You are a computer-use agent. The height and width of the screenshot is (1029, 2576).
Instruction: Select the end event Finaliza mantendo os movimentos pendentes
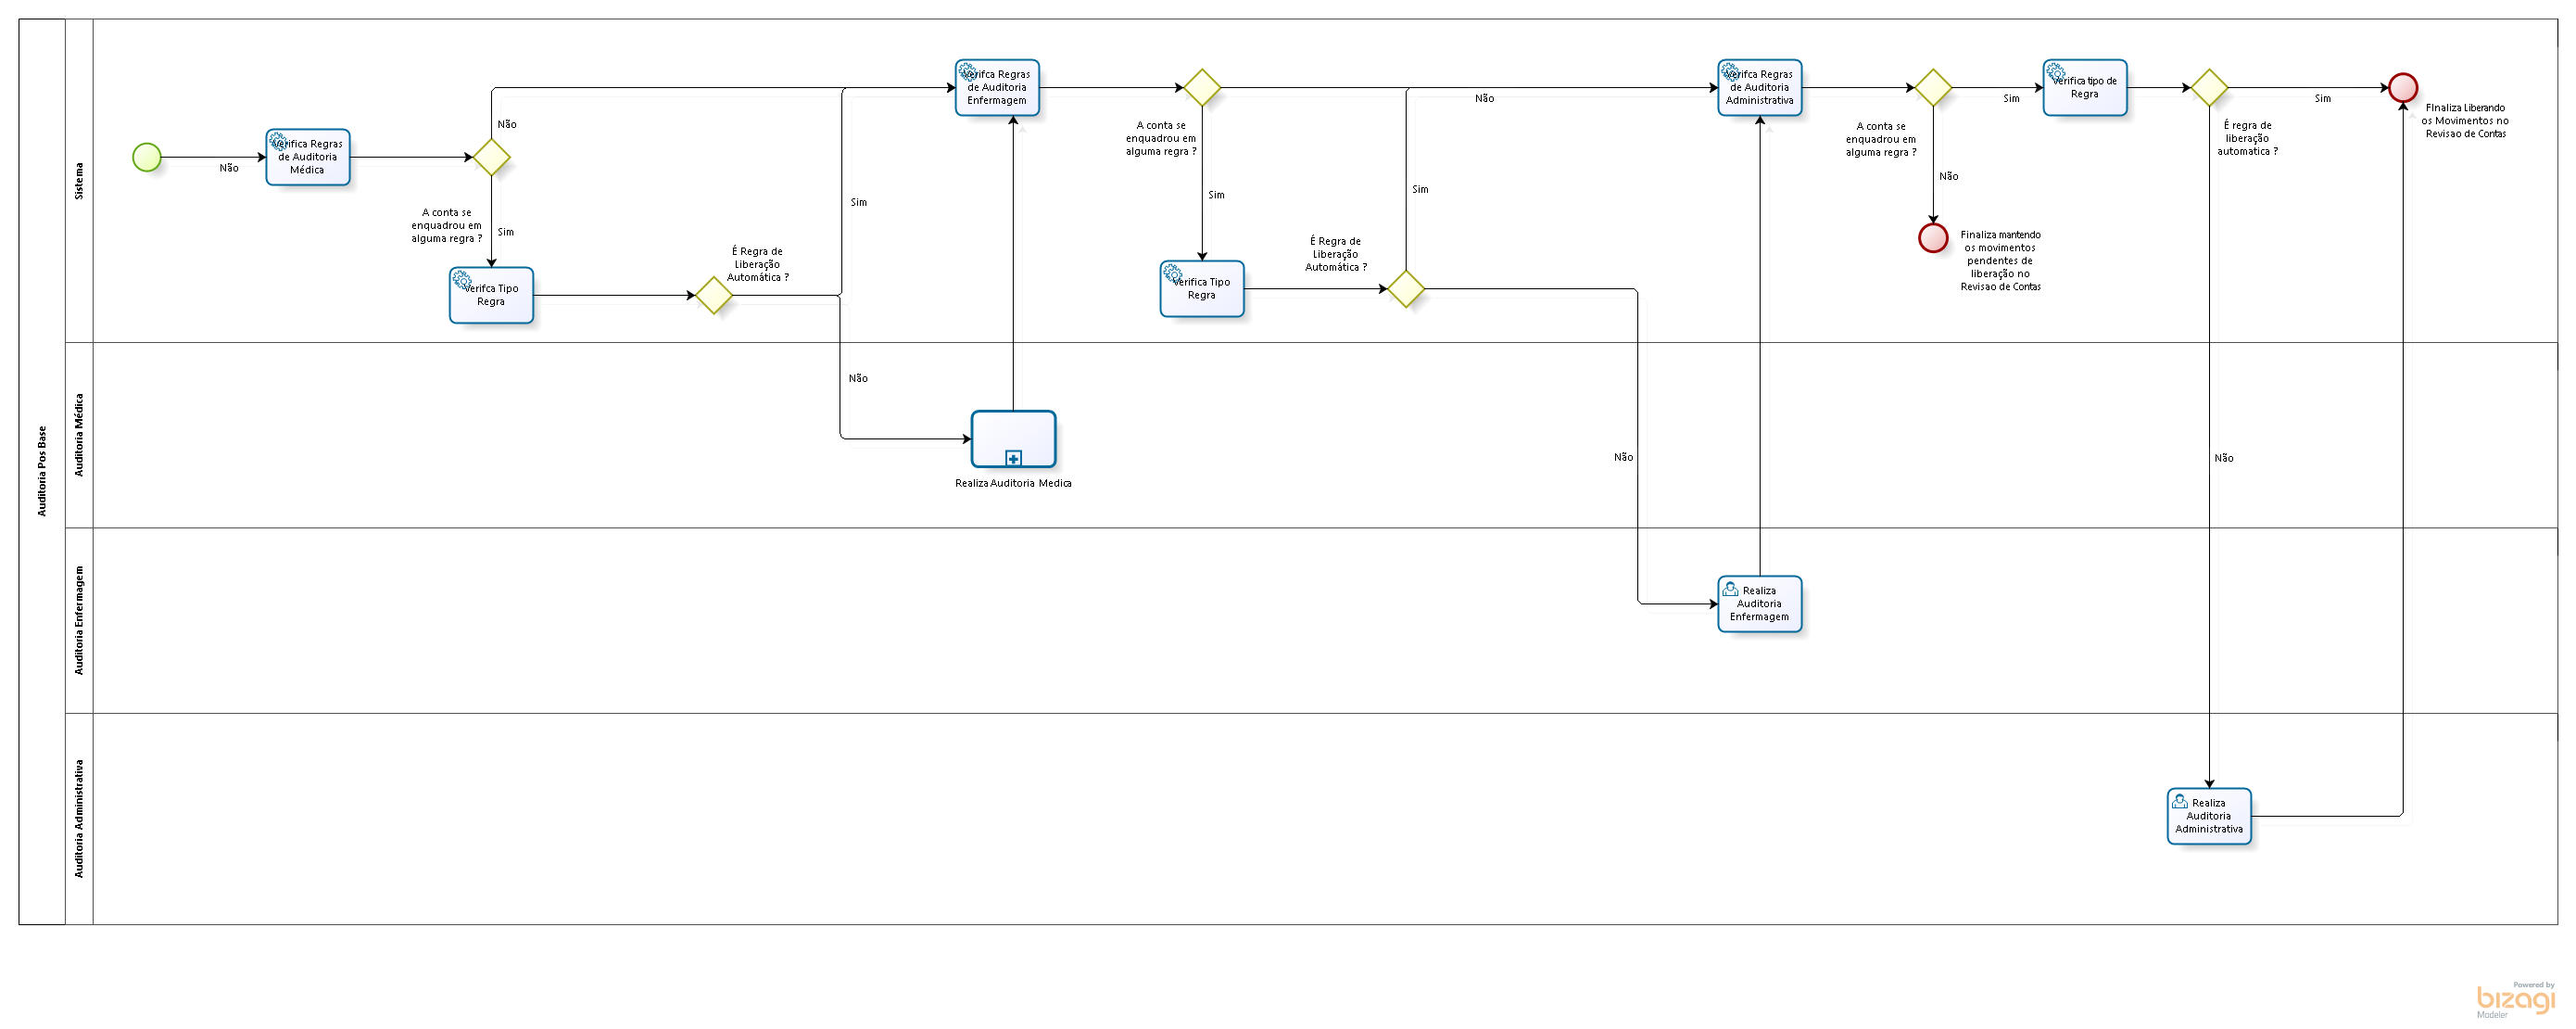click(x=1933, y=238)
